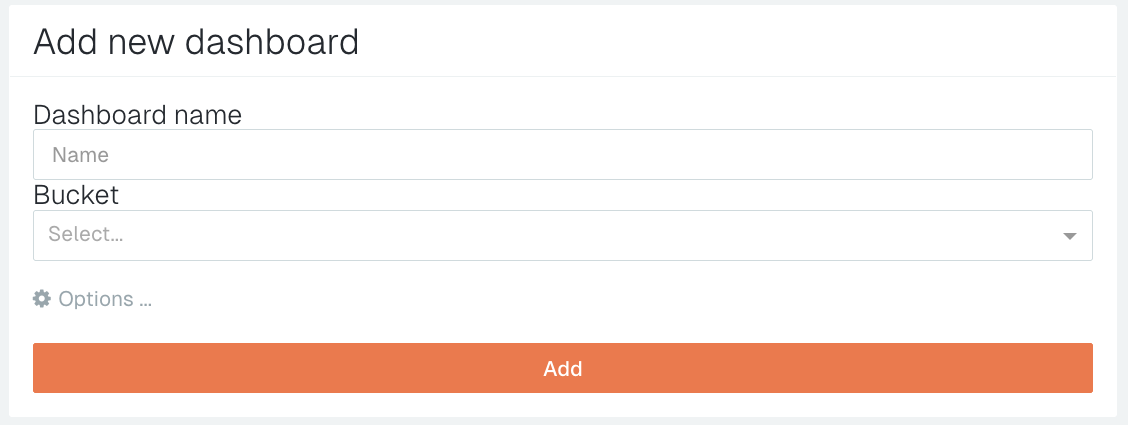Click the gear icon beside Options
This screenshot has width=1128, height=425.
(x=42, y=299)
